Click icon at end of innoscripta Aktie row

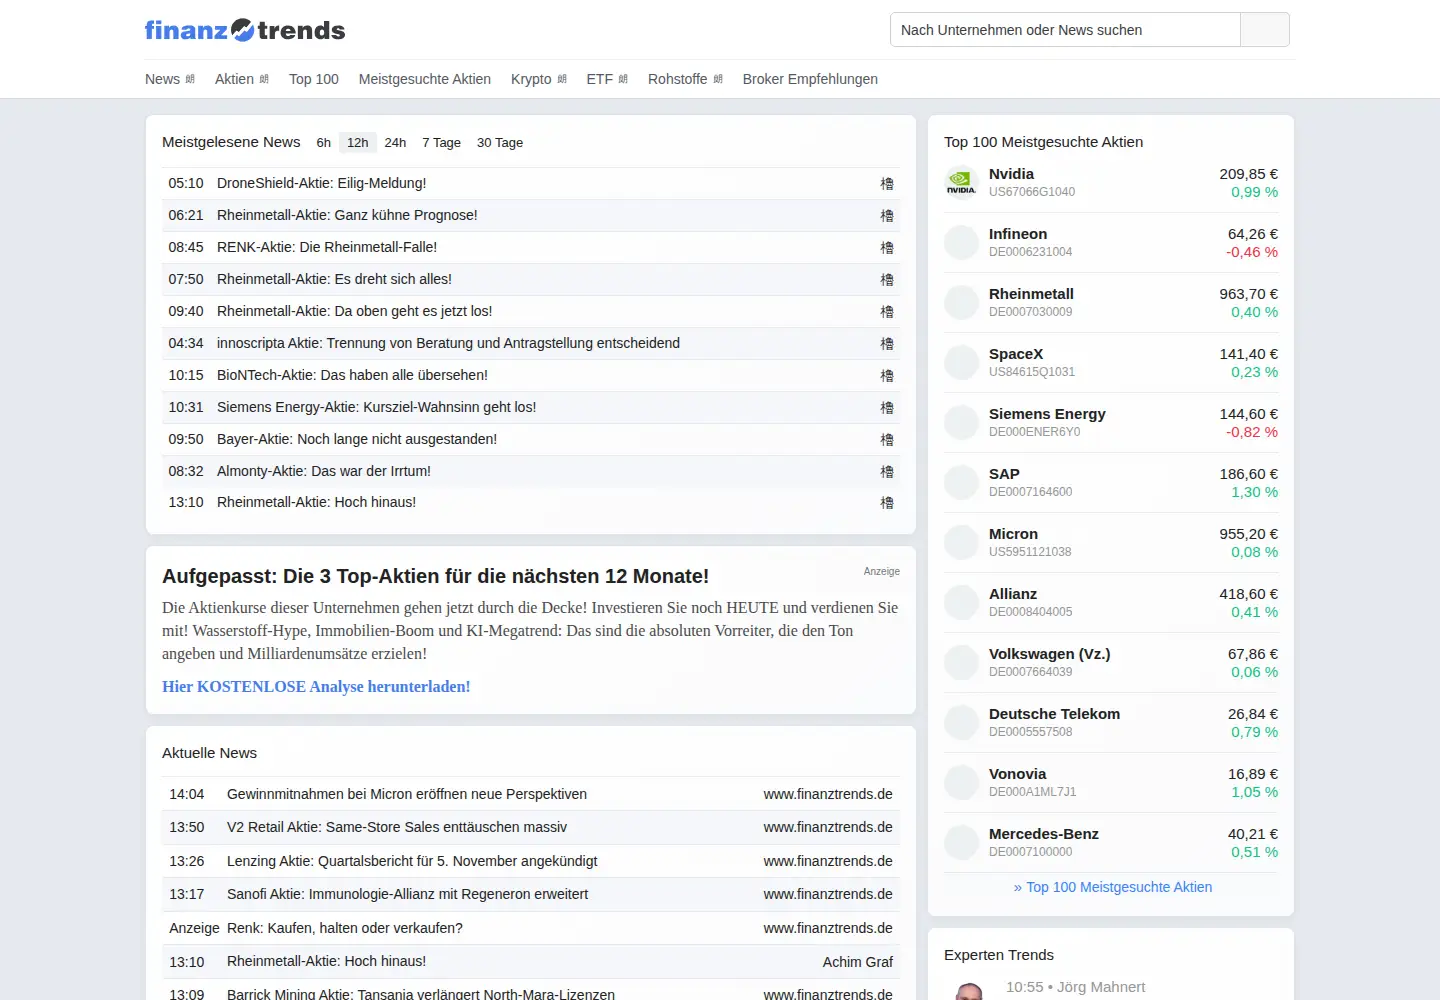click(886, 343)
